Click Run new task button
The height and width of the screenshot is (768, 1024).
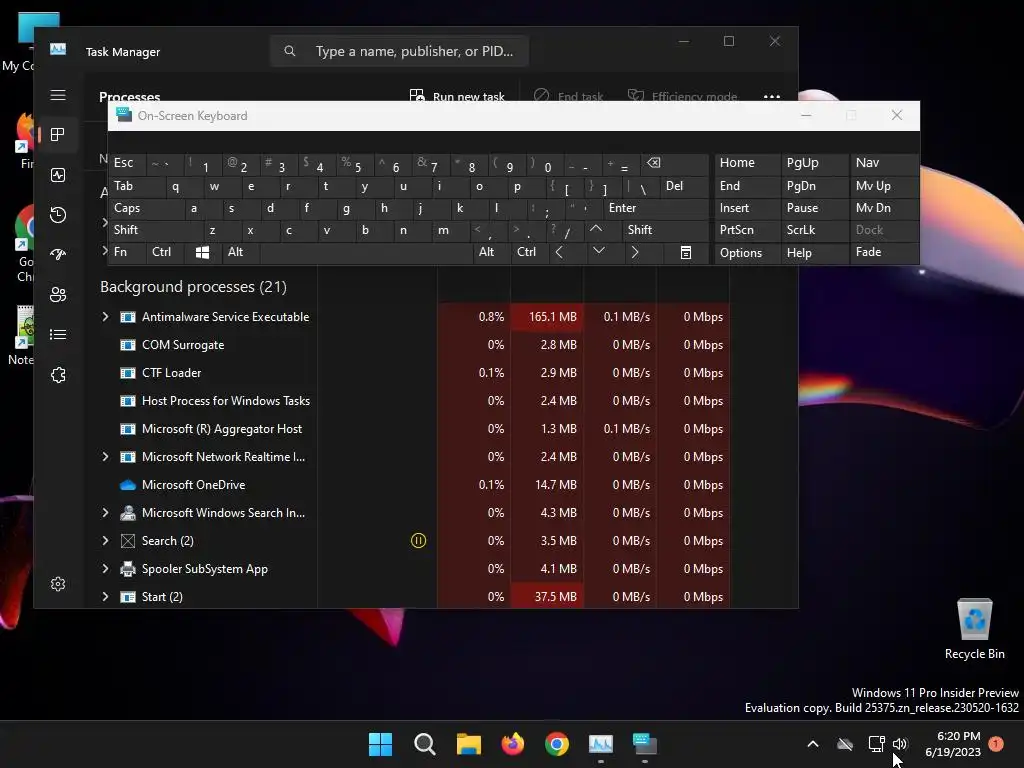click(457, 97)
